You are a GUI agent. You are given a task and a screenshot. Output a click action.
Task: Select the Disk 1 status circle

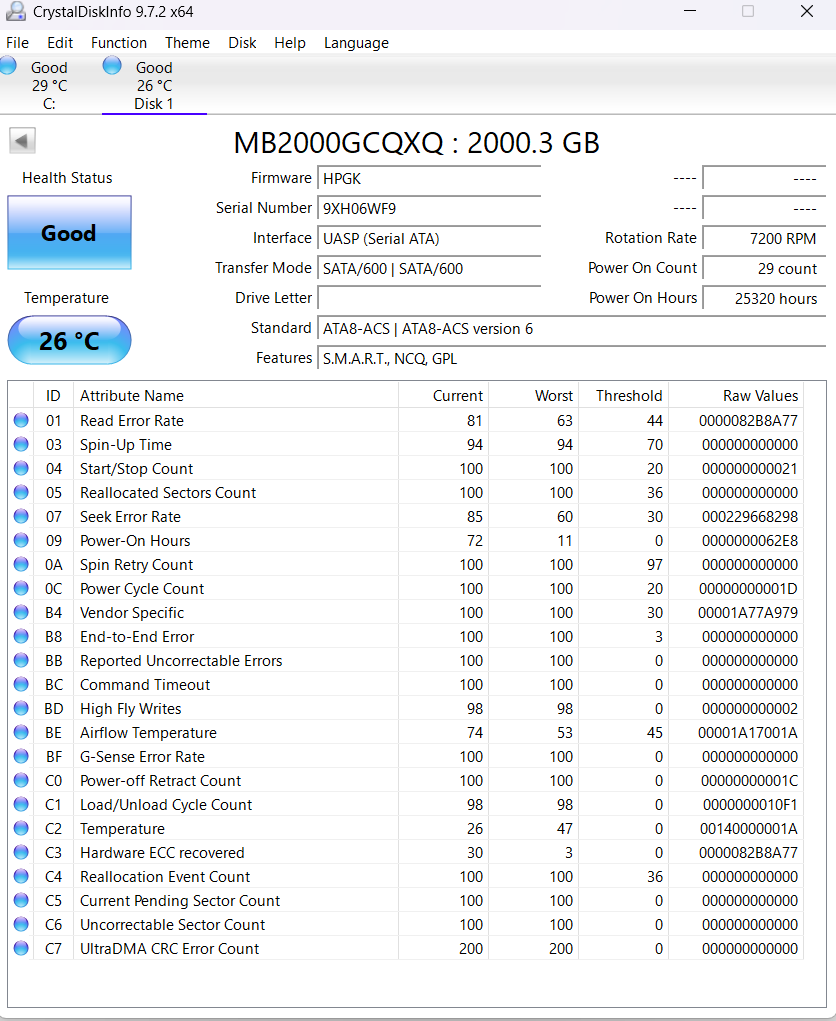(x=111, y=64)
